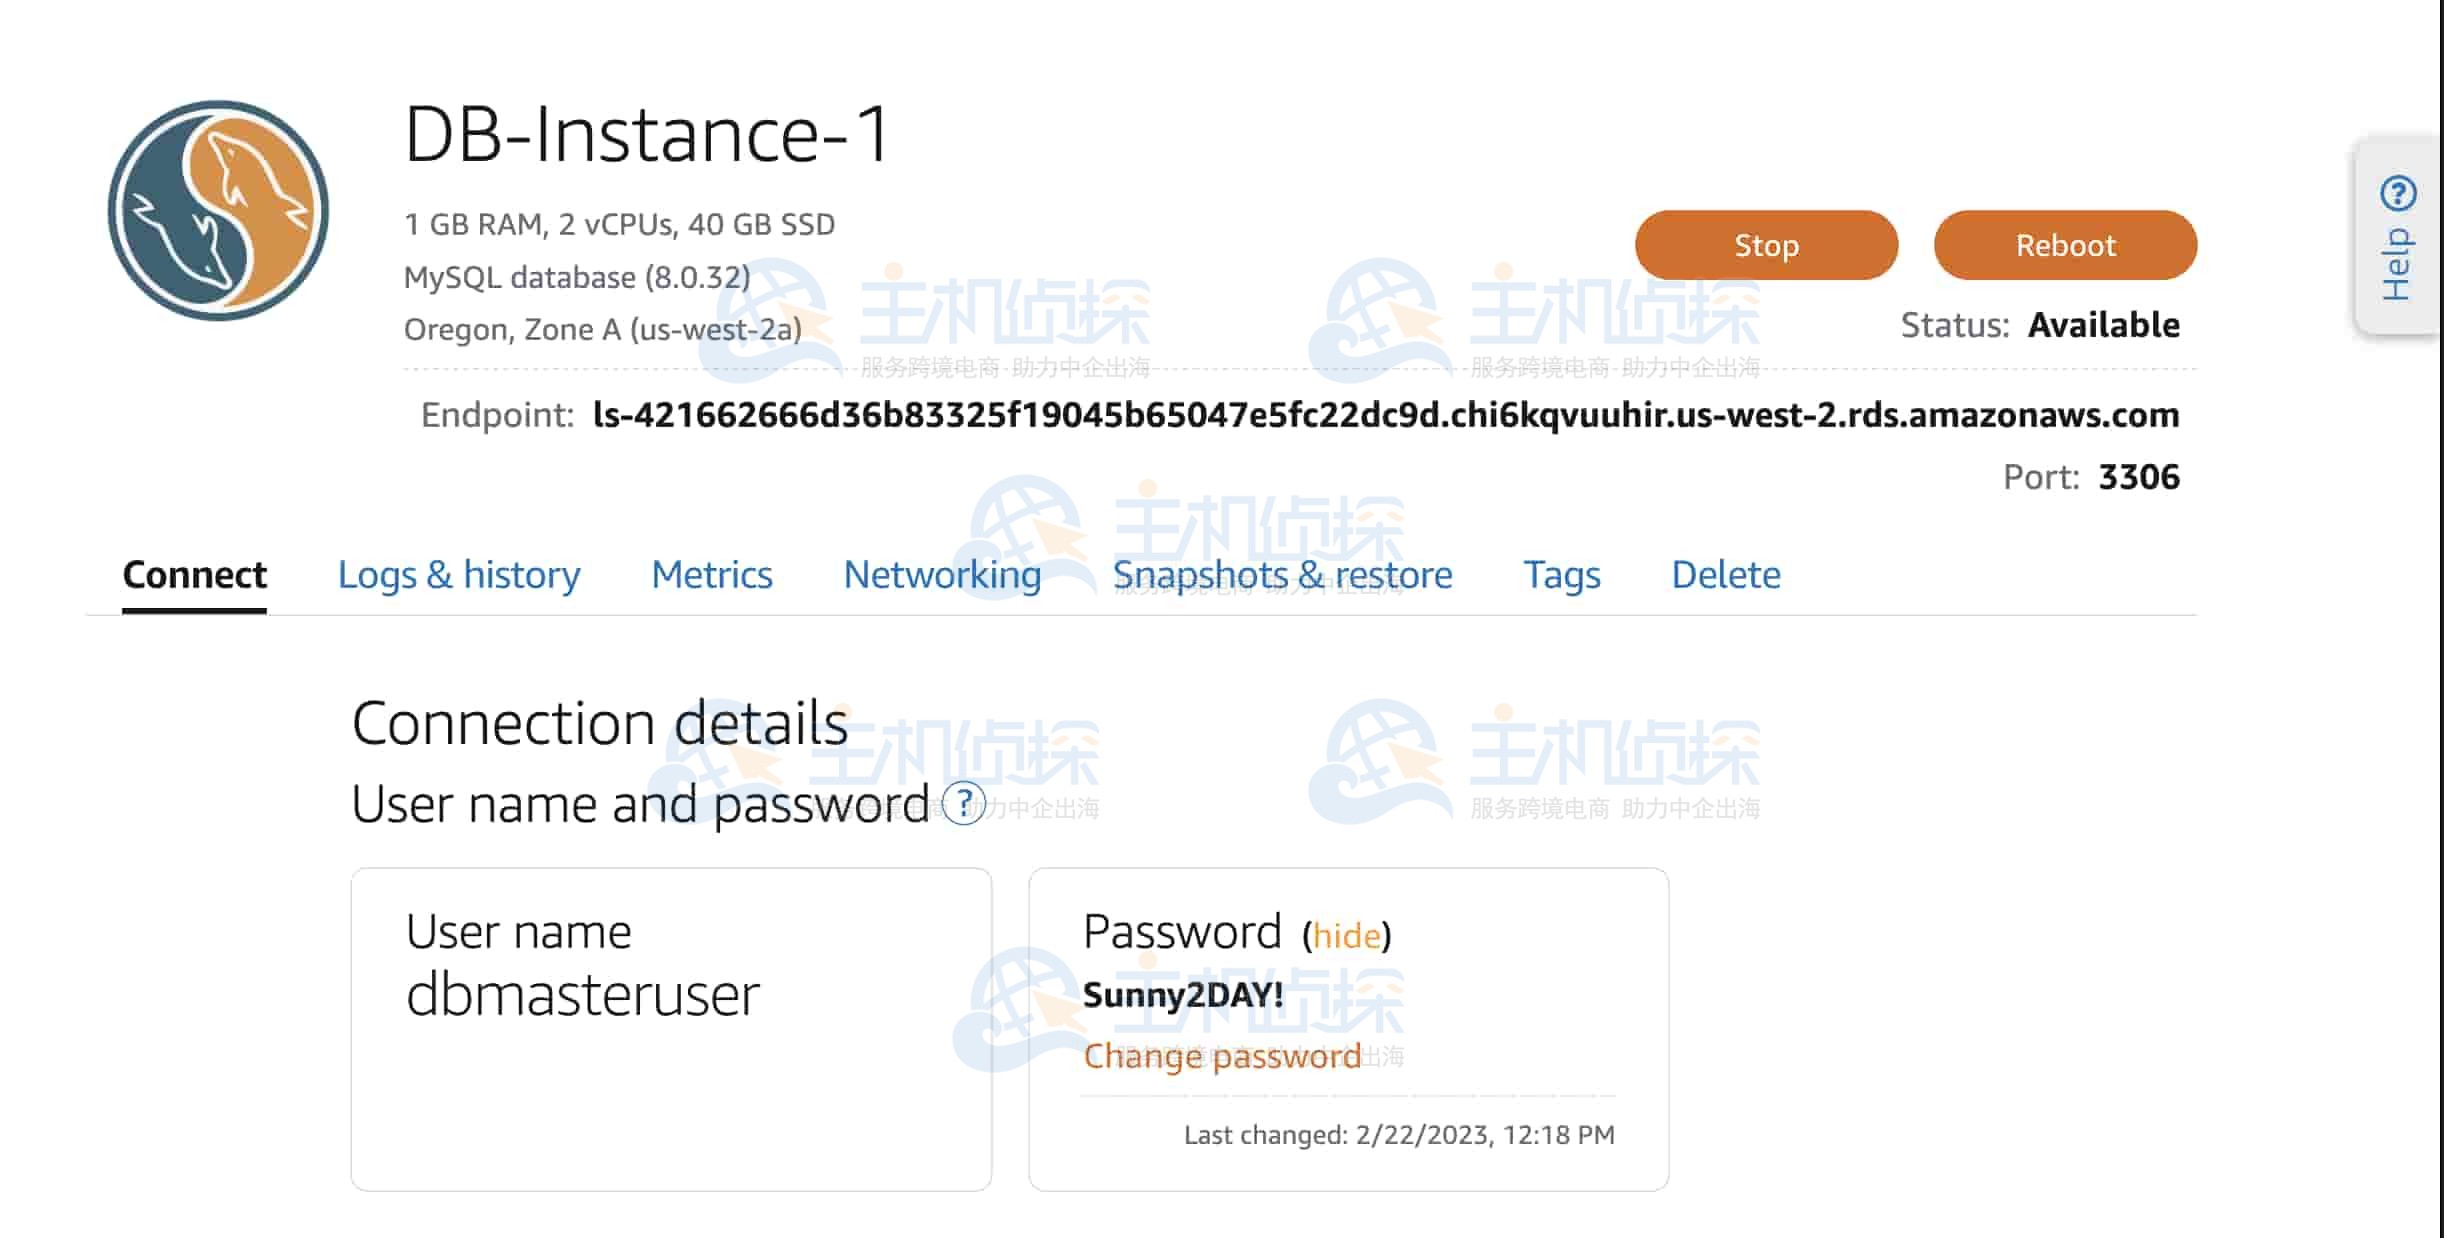Select the Networking tab
The image size is (2444, 1238).
(x=942, y=575)
